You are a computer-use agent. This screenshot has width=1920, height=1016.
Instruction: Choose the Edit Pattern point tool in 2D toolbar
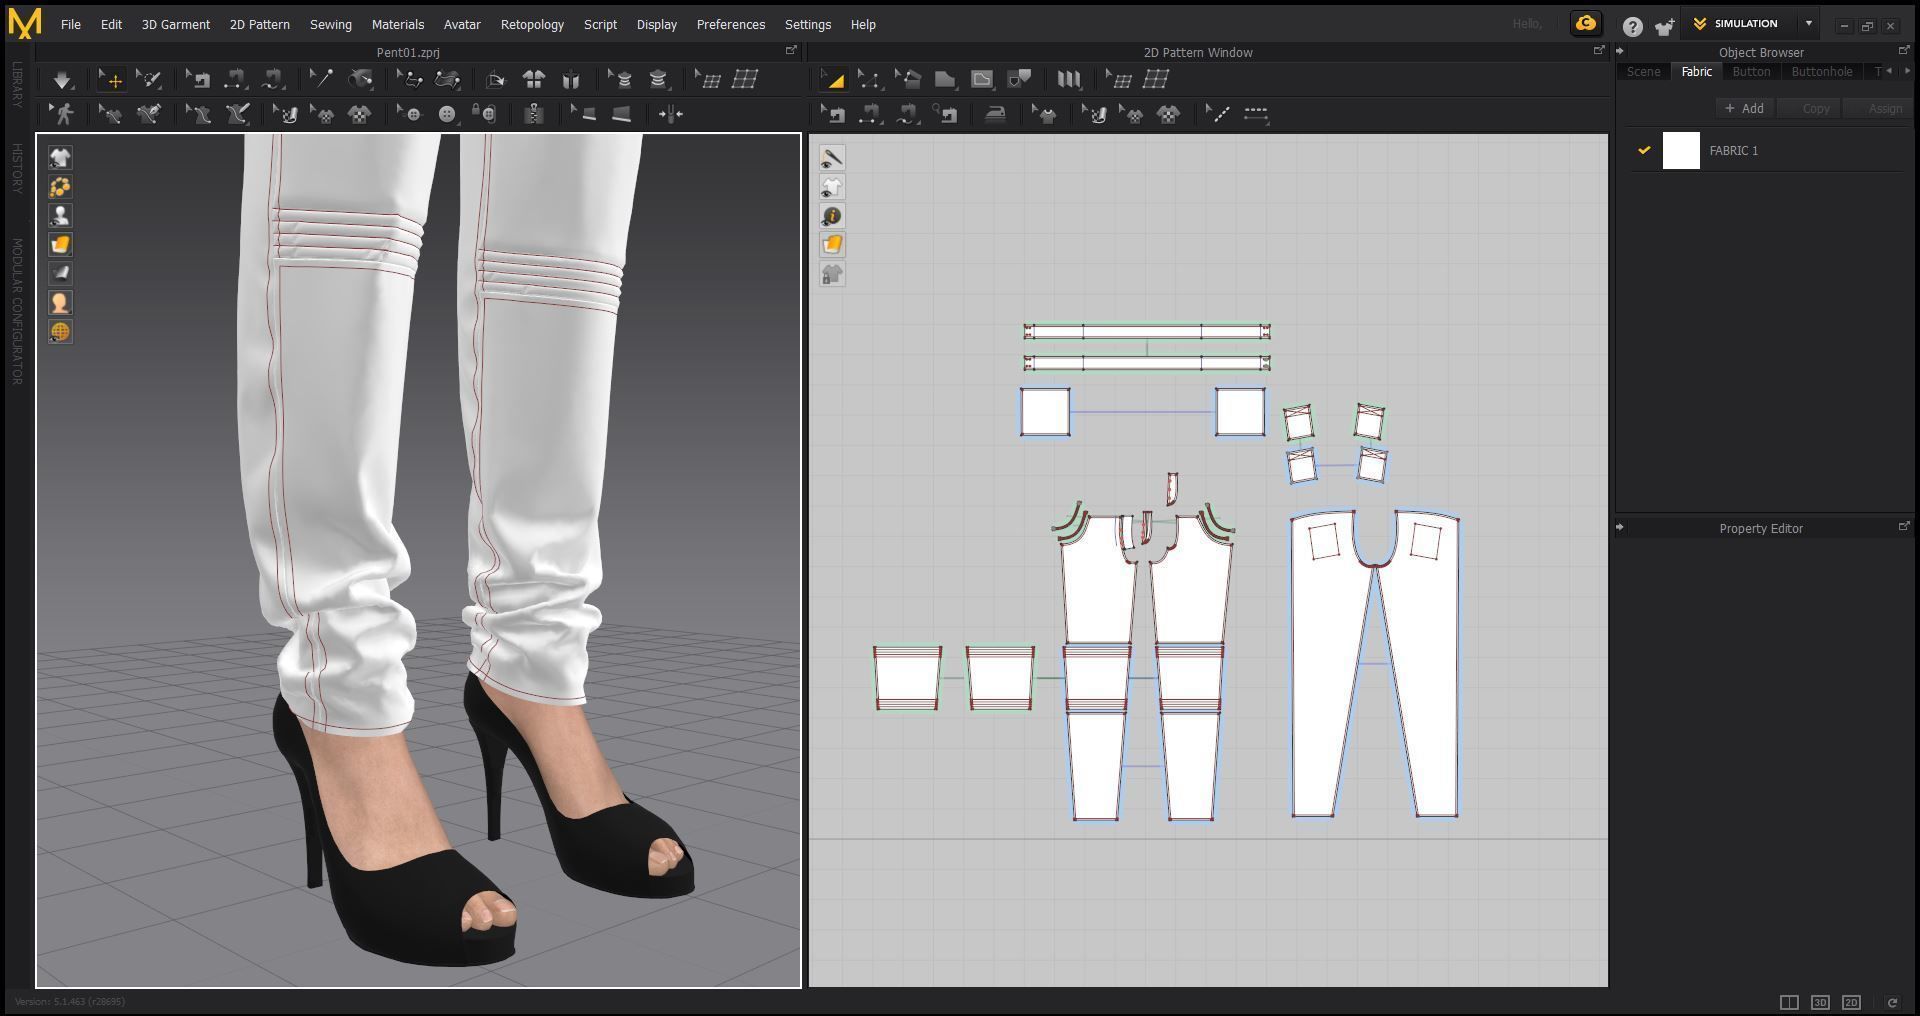[869, 80]
